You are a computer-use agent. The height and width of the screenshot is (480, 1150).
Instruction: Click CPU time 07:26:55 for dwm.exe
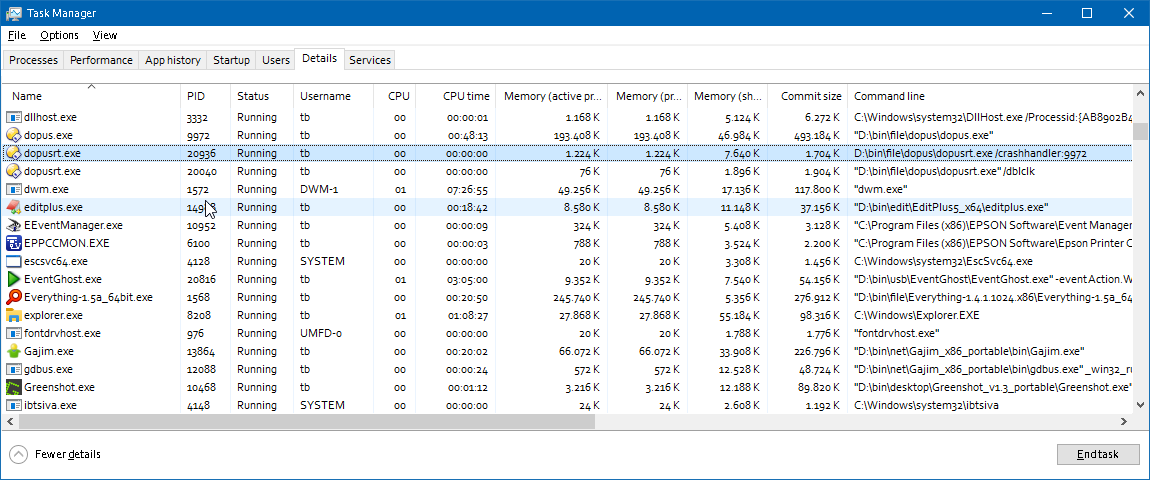(x=467, y=189)
